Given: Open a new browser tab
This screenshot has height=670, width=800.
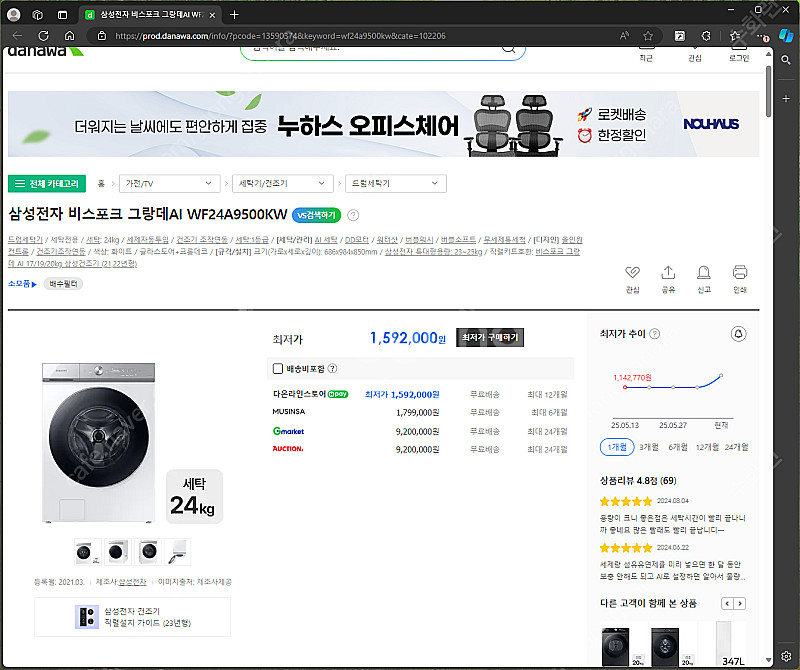Looking at the screenshot, I should tap(234, 15).
